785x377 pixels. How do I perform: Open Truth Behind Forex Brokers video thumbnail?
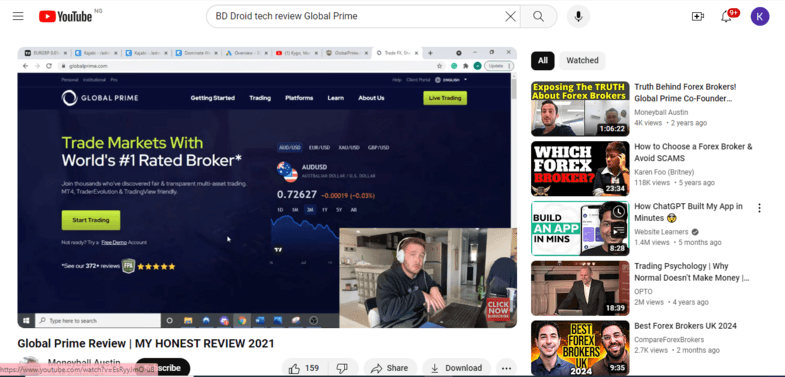(x=580, y=109)
